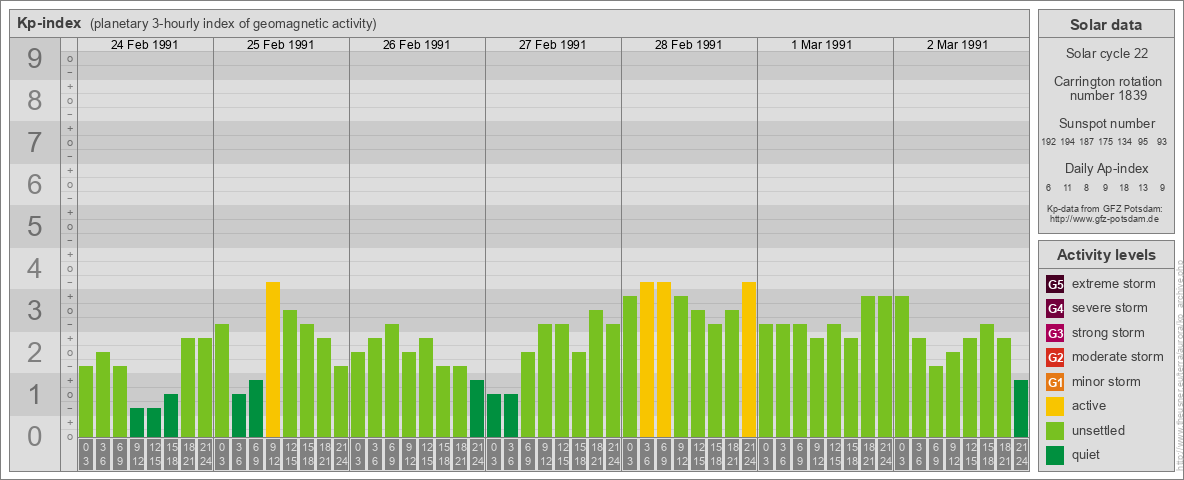Click the Solar data panel heading
This screenshot has width=1184, height=480.
point(1106,25)
